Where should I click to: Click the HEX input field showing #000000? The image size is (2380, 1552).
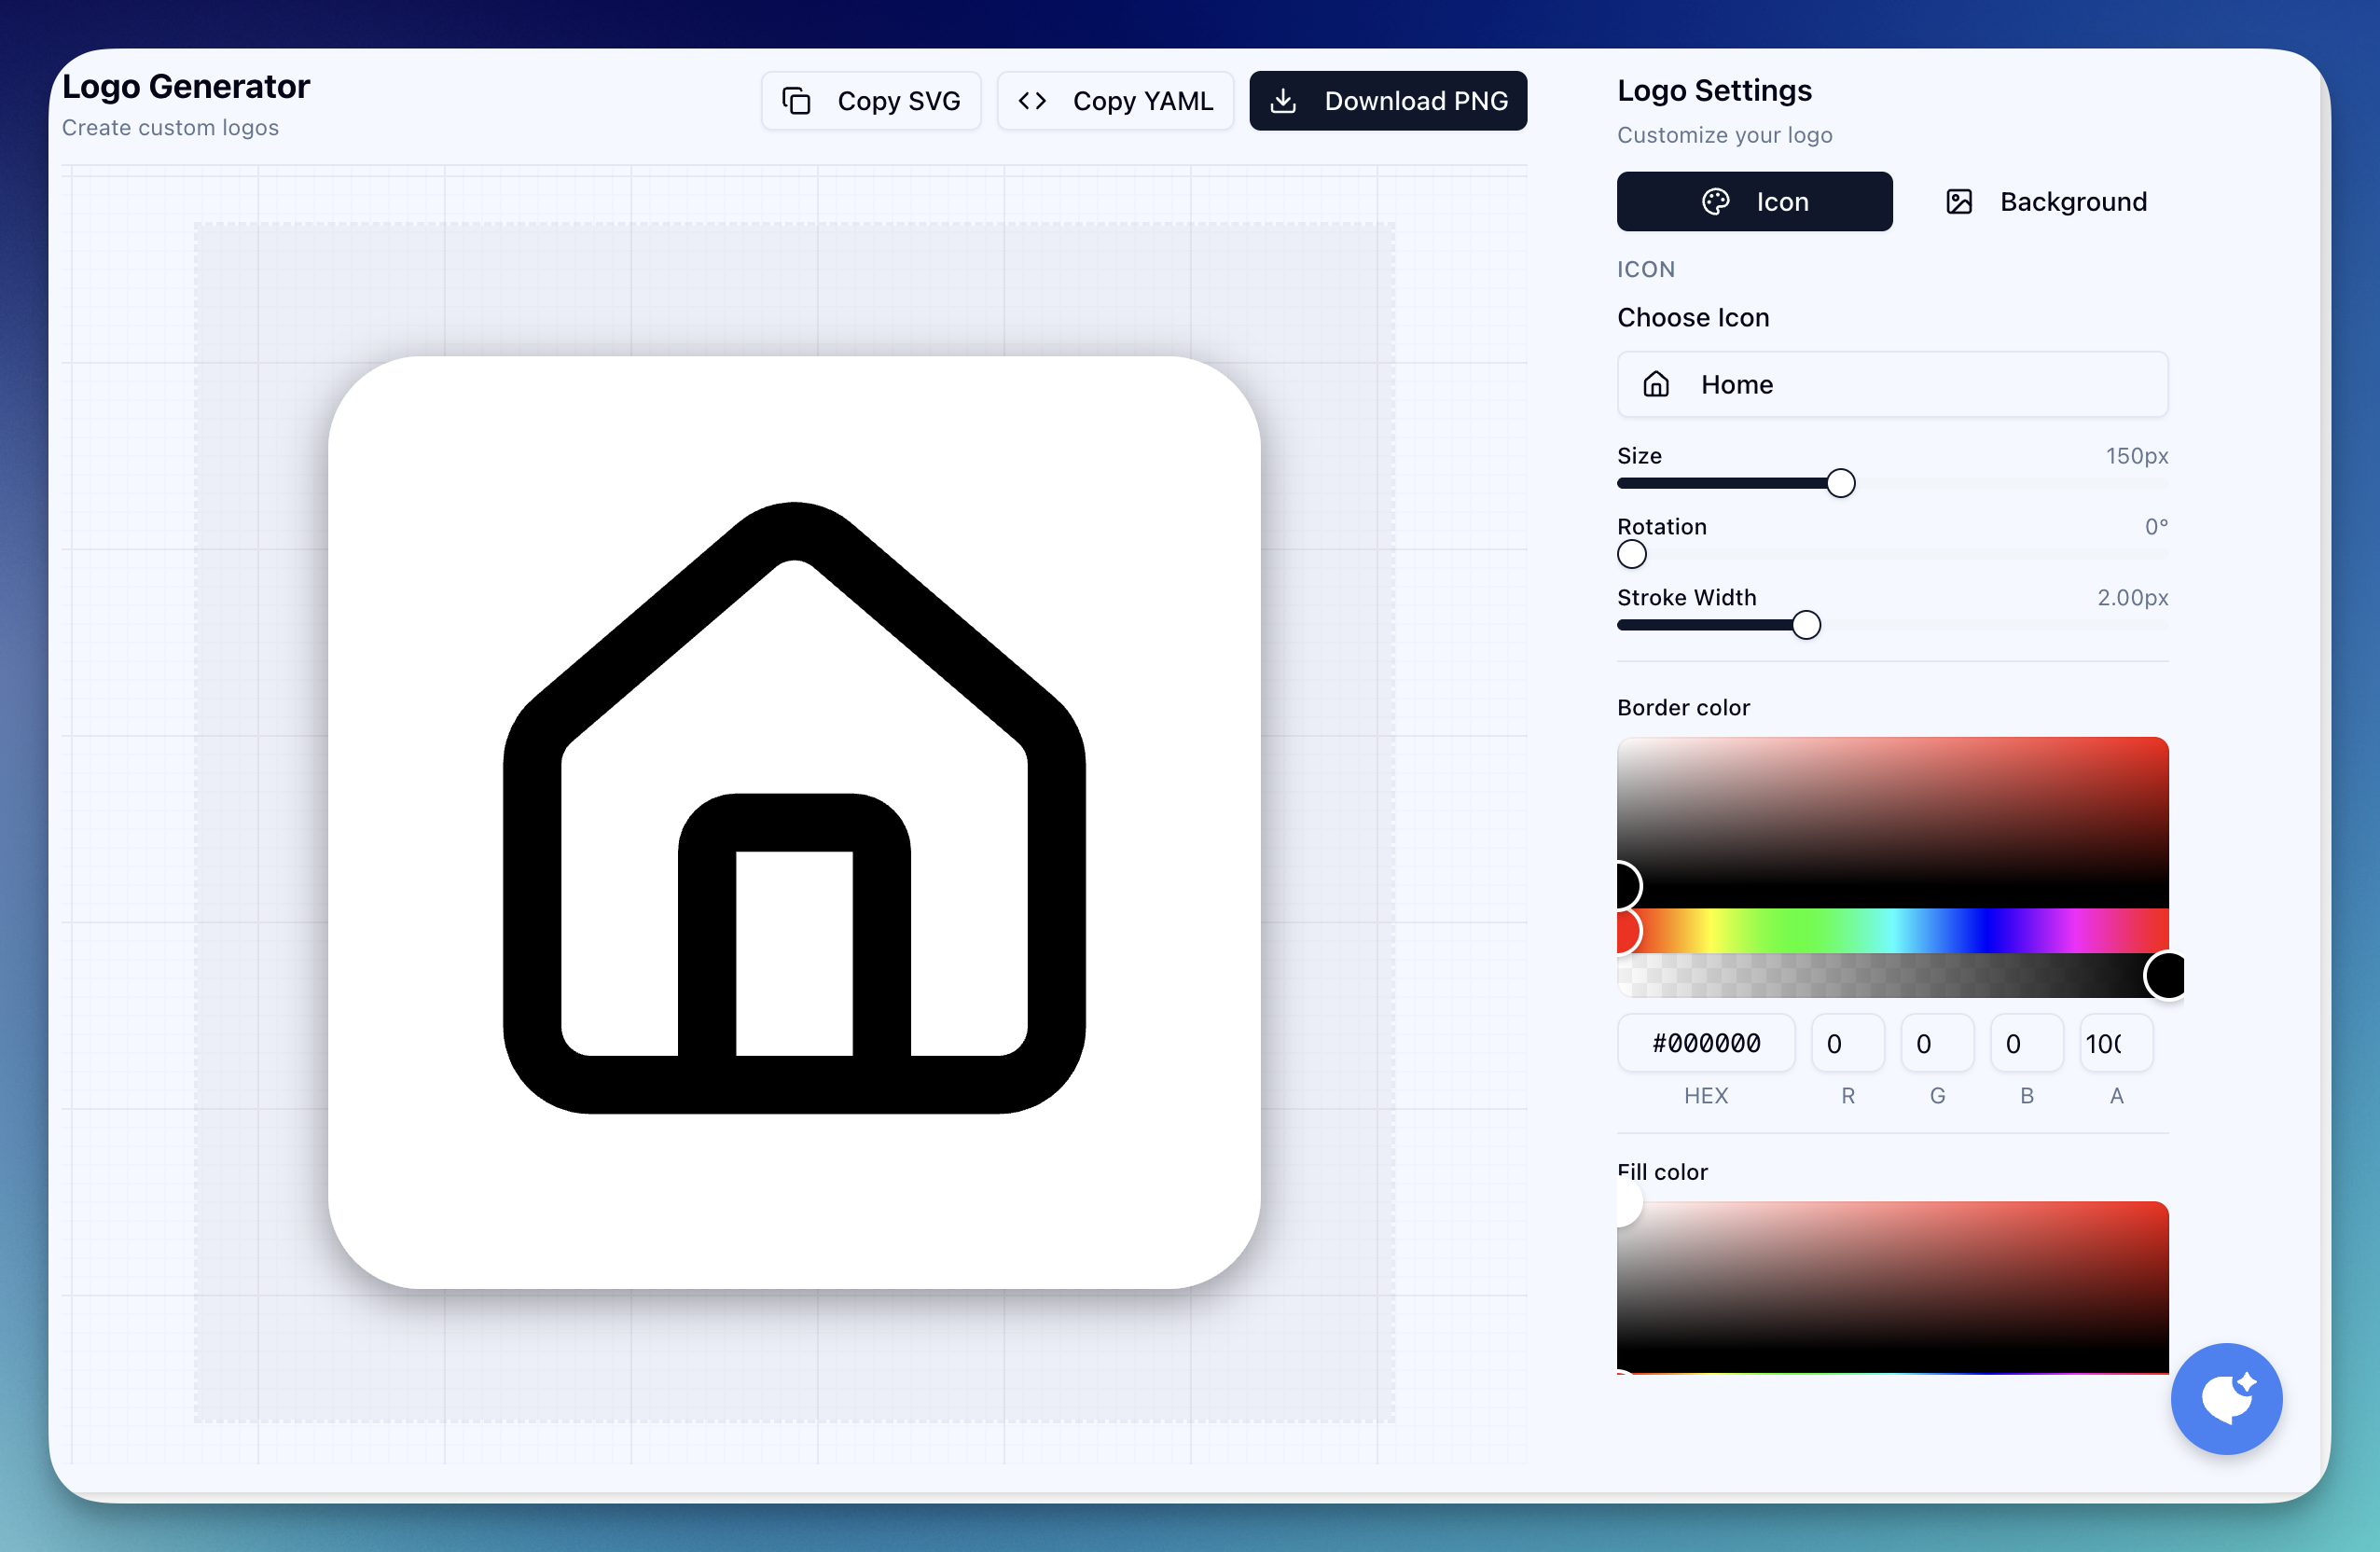(x=1706, y=1042)
